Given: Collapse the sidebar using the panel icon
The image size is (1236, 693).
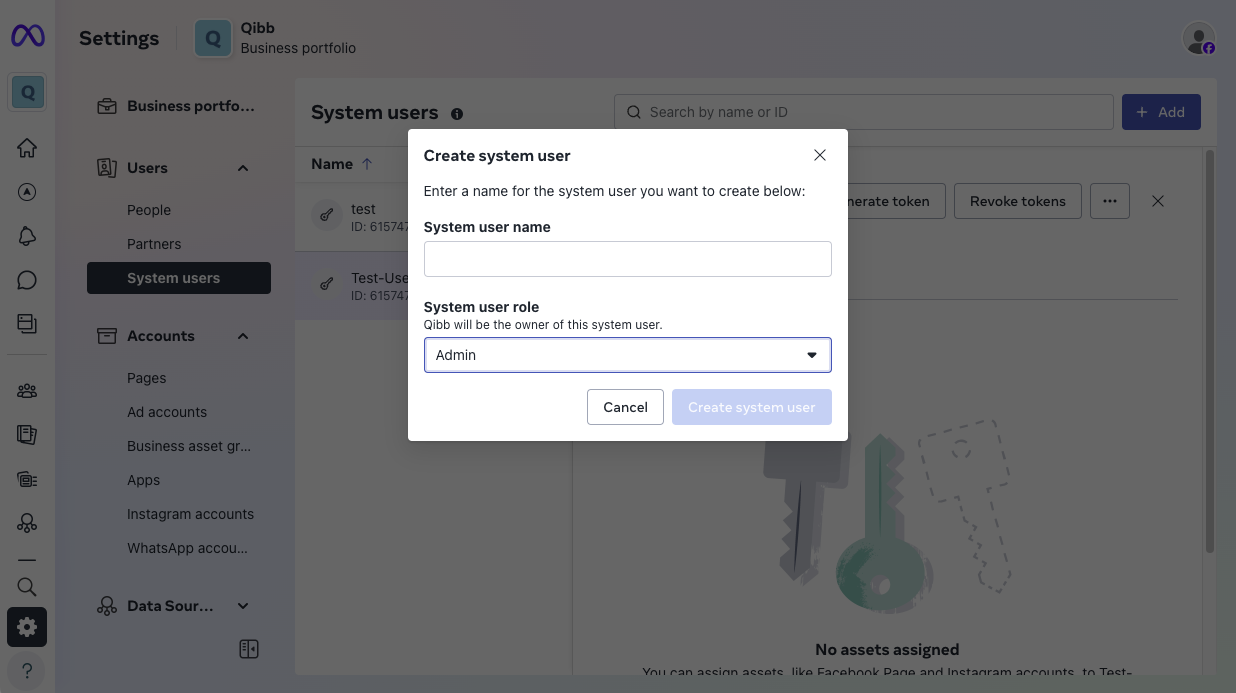Looking at the screenshot, I should click(248, 648).
